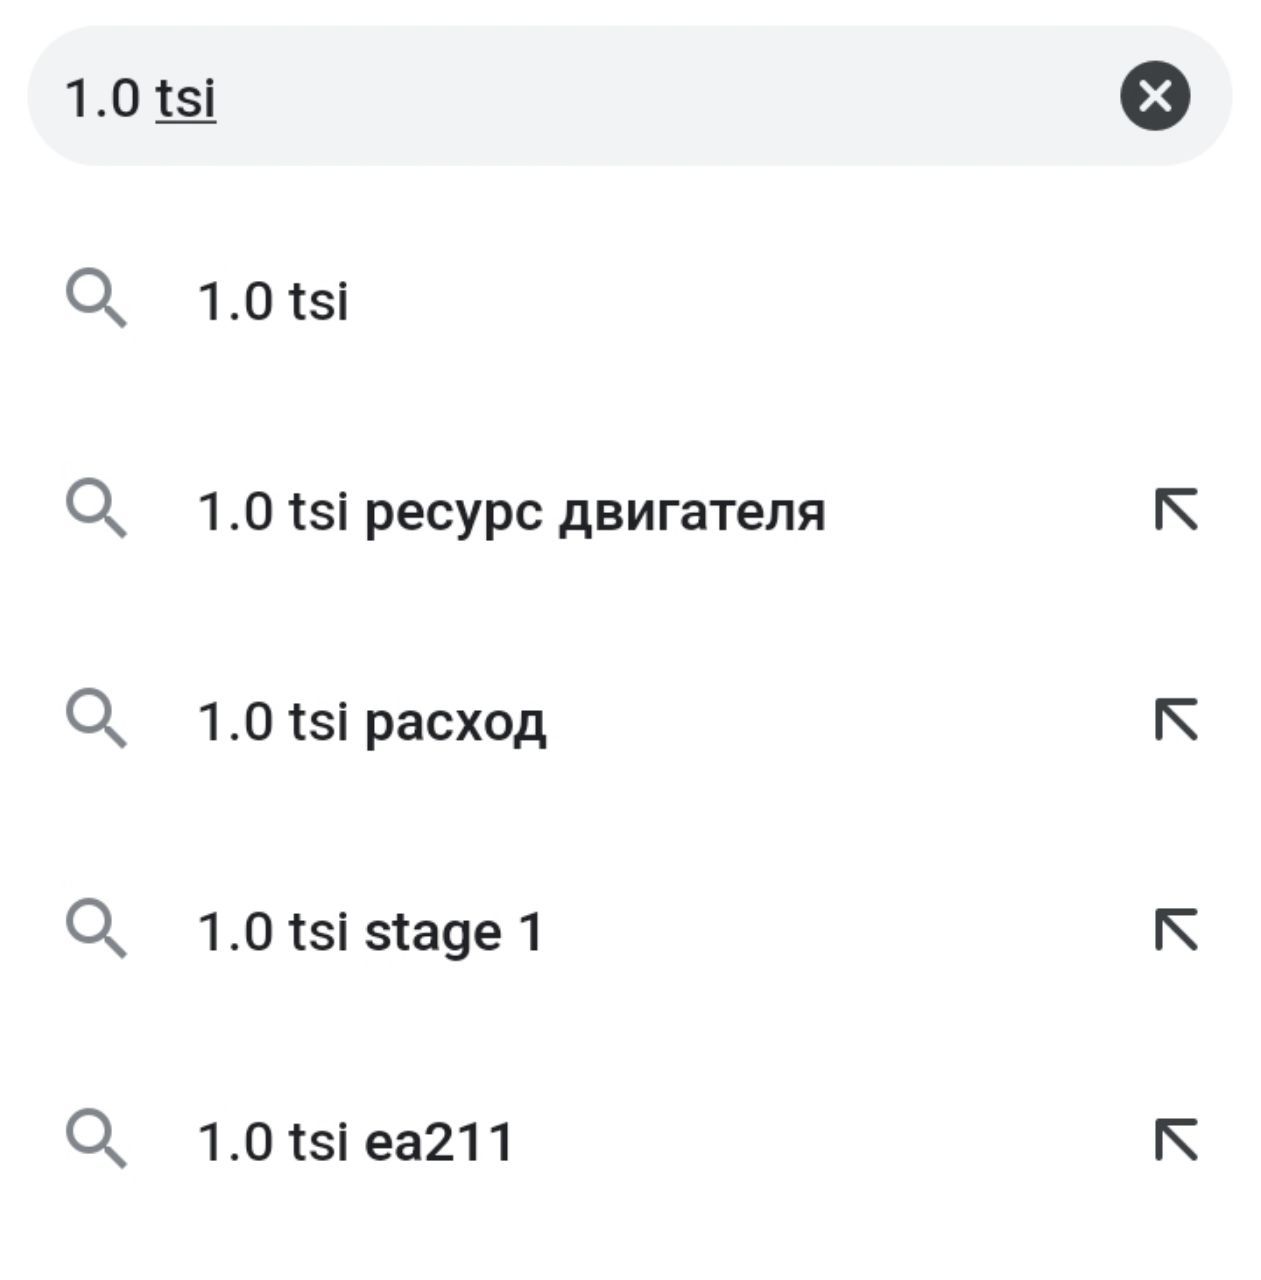Click the word расход in the third suggestion
This screenshot has width=1261, height=1280.
coord(455,724)
